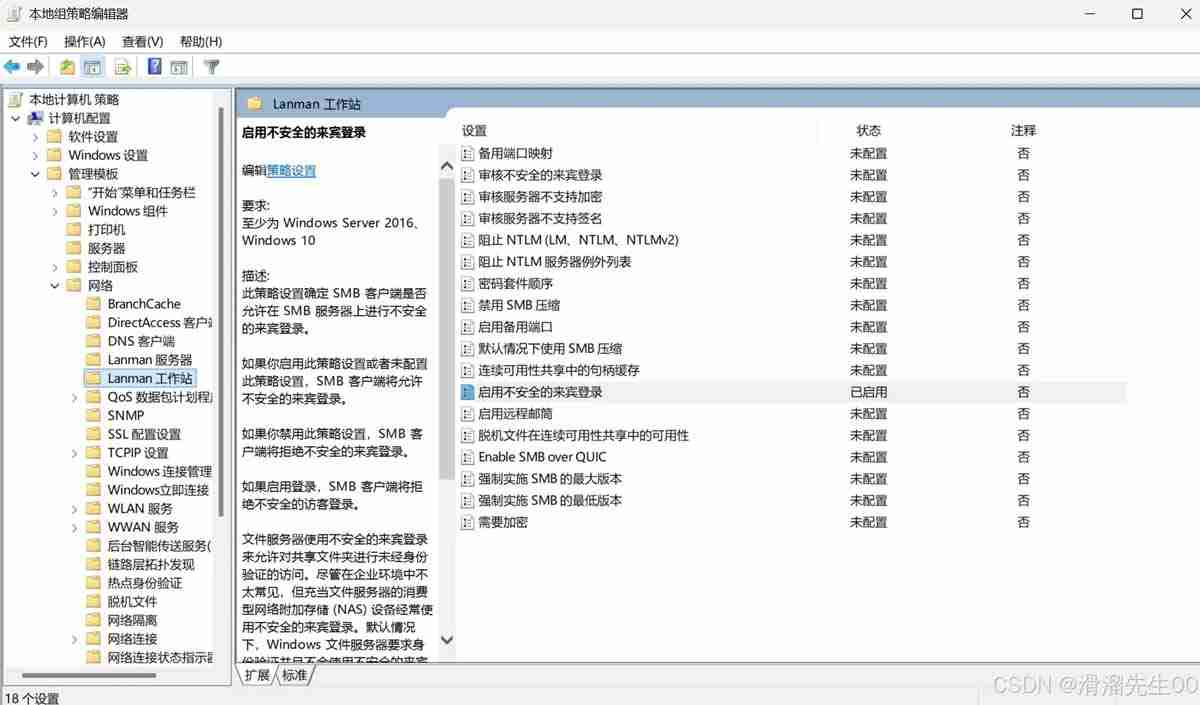Open the 操作(A) menu

click(x=85, y=41)
